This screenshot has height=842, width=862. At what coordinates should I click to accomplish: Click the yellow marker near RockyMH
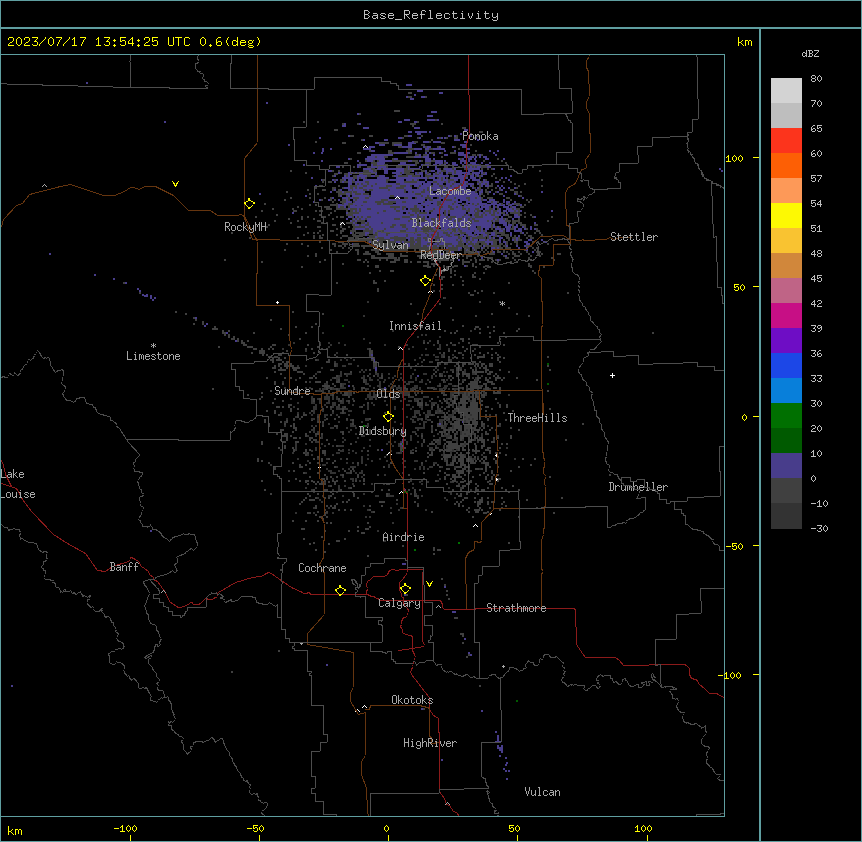[x=249, y=204]
